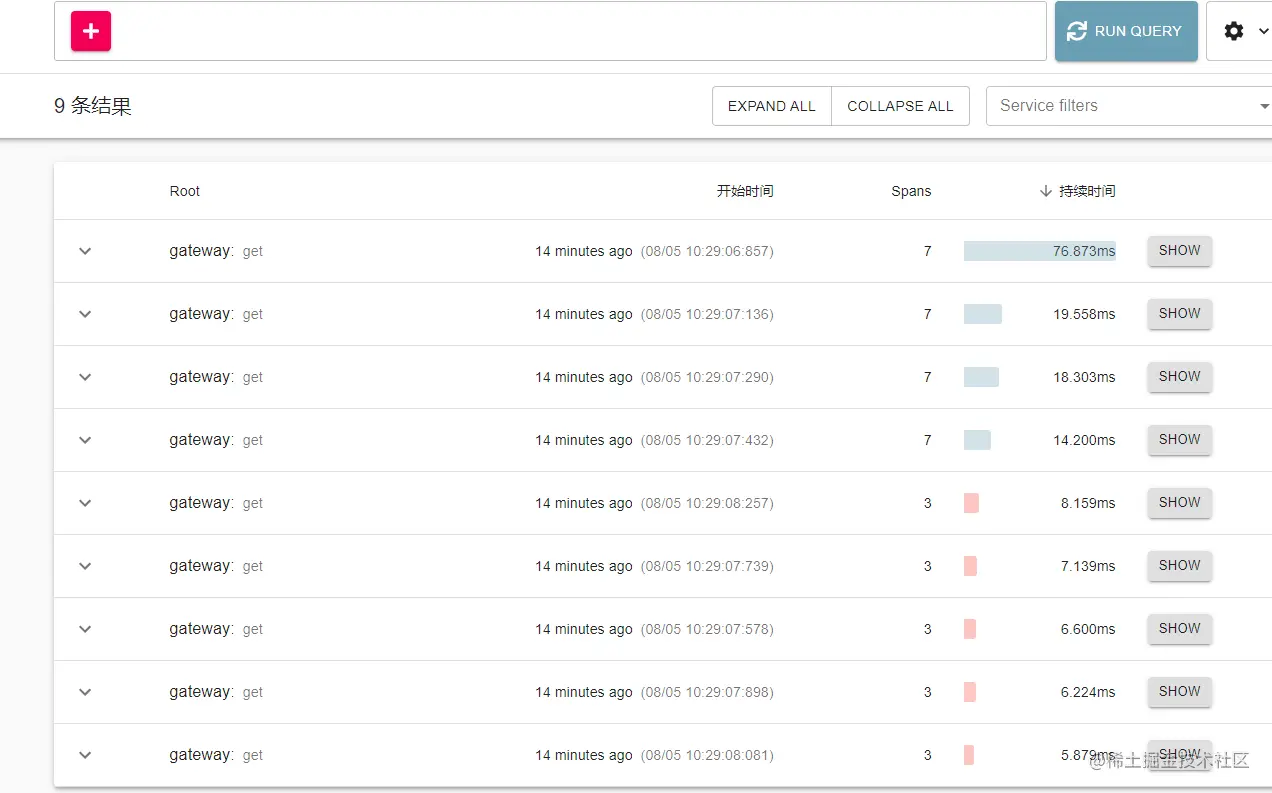This screenshot has width=1272, height=793.
Task: Click the timestamp 08/05 10:29:07:898
Action: click(707, 692)
